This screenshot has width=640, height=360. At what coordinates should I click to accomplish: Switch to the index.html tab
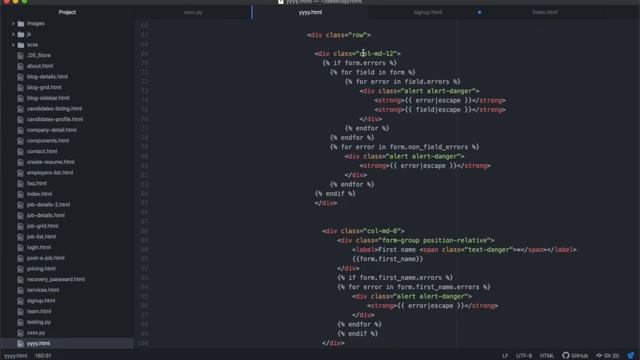545,12
